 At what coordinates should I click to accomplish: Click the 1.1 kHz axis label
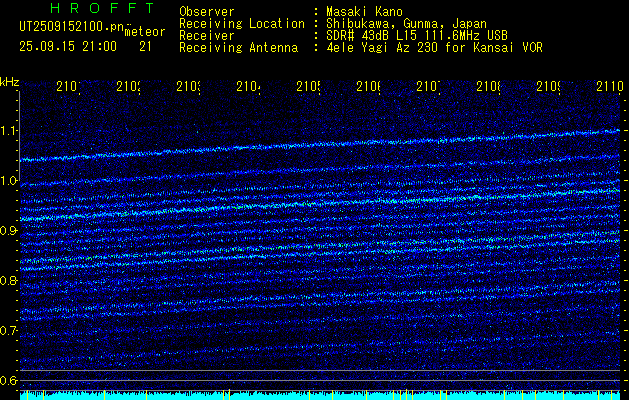pyautogui.click(x=9, y=131)
